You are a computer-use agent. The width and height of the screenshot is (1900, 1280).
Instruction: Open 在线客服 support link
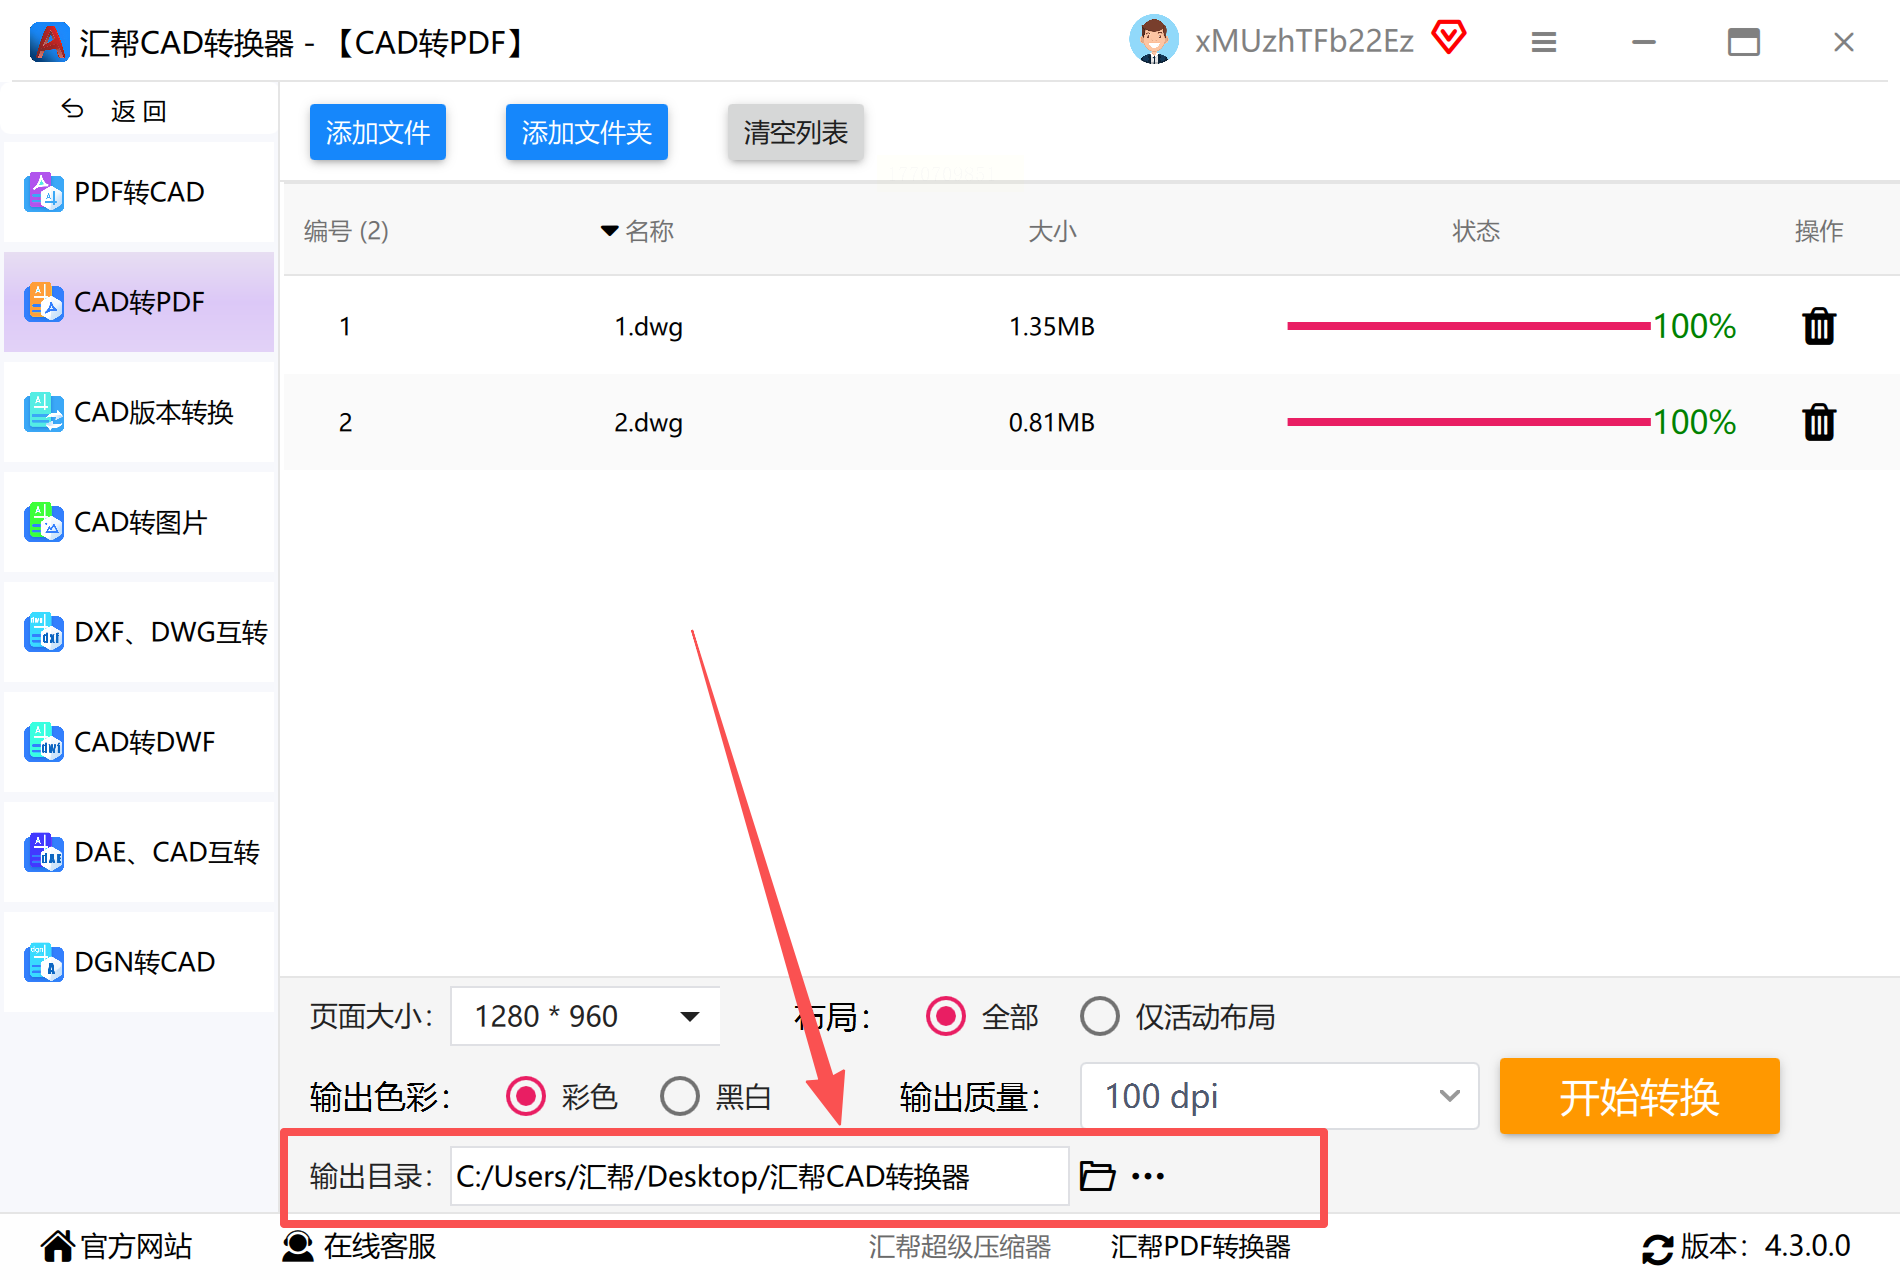pyautogui.click(x=380, y=1246)
